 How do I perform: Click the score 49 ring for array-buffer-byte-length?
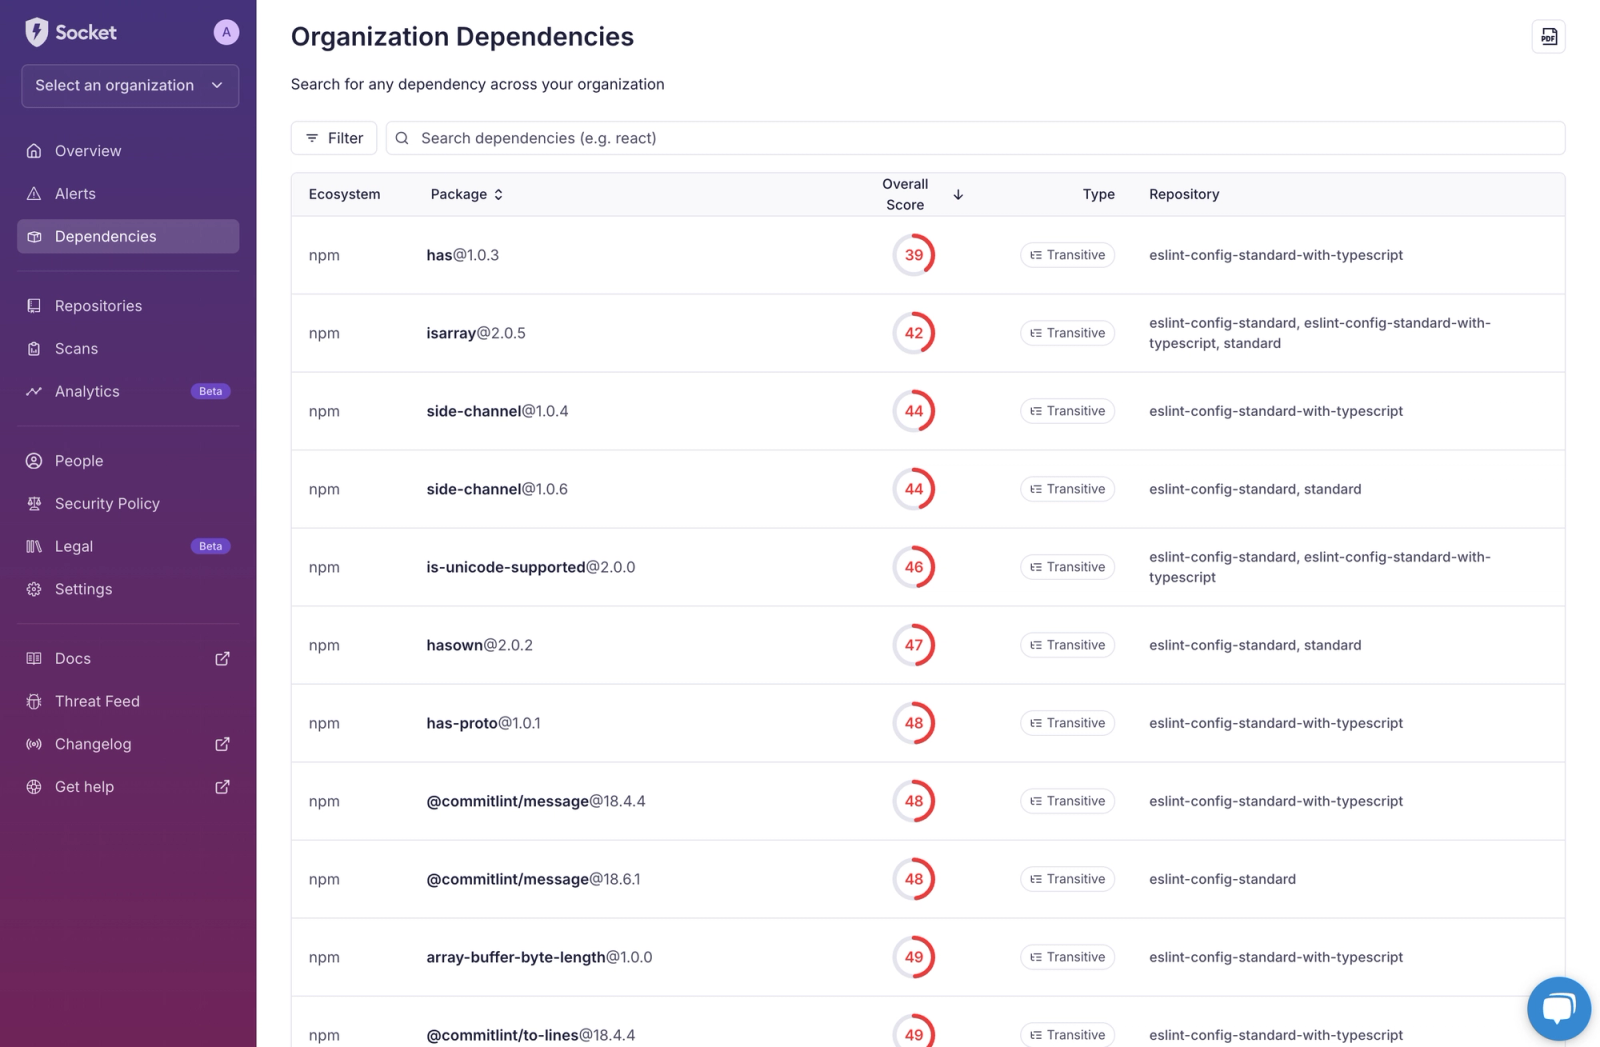913,957
